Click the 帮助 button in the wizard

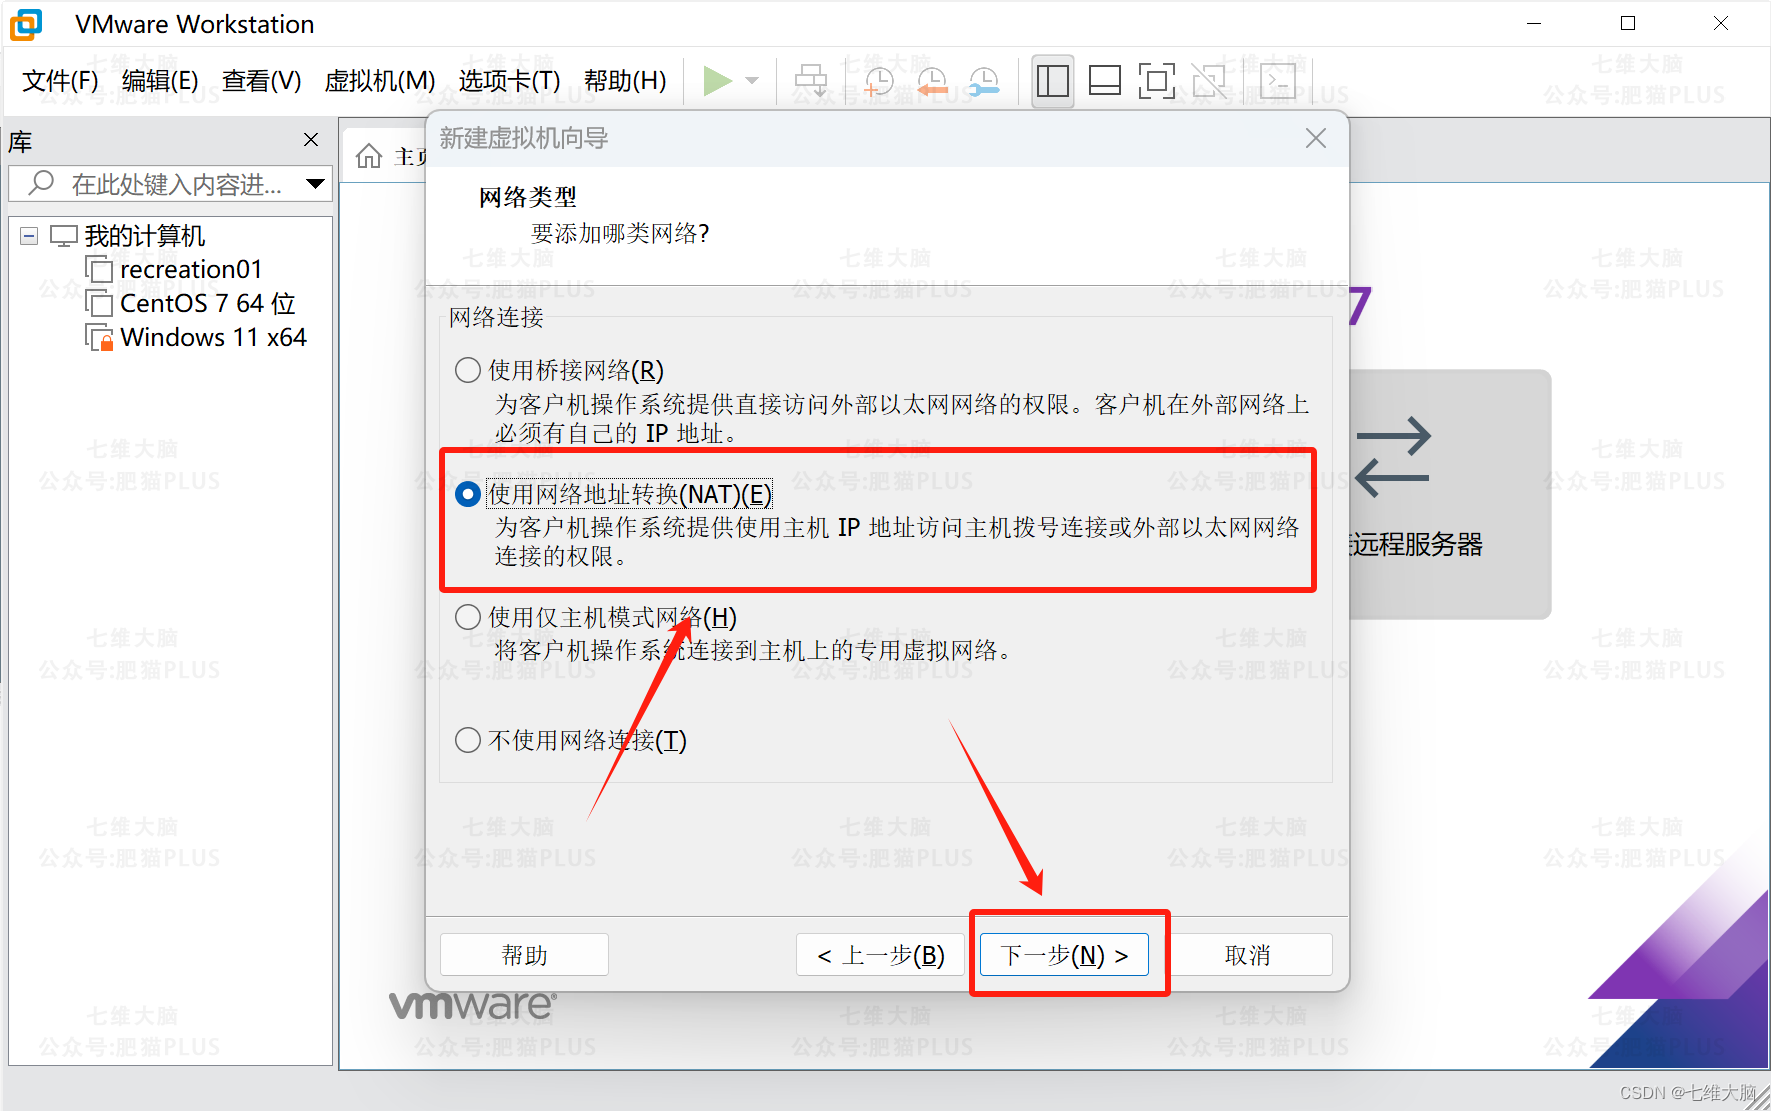tap(524, 955)
